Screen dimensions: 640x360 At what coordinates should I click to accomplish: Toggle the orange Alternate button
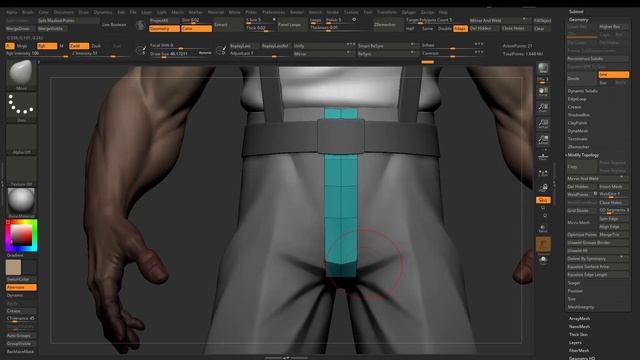click(x=21, y=287)
